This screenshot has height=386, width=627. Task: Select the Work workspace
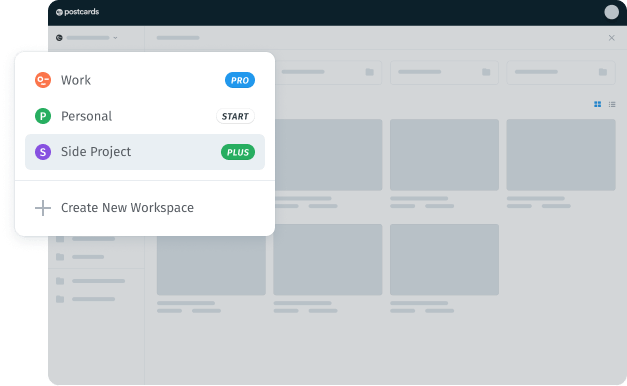145,80
